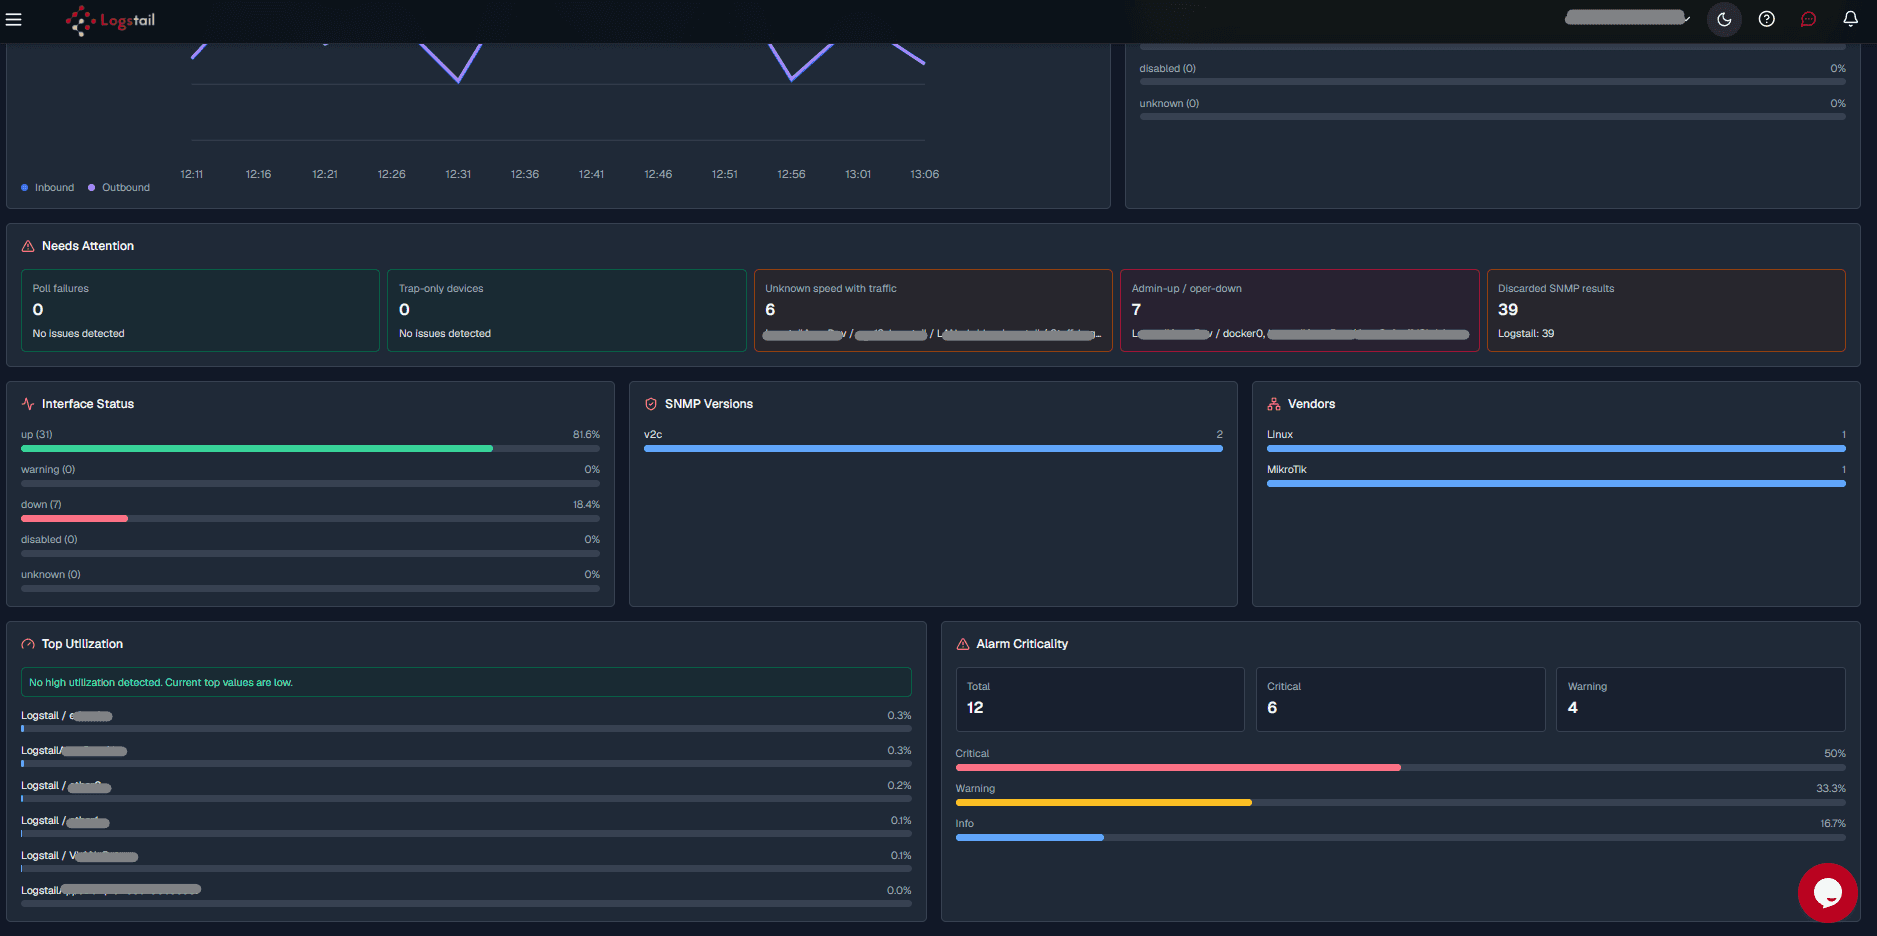Click 'disabled (0)' in Interface Status panel
Screen dimensions: 1877x936
[49, 540]
